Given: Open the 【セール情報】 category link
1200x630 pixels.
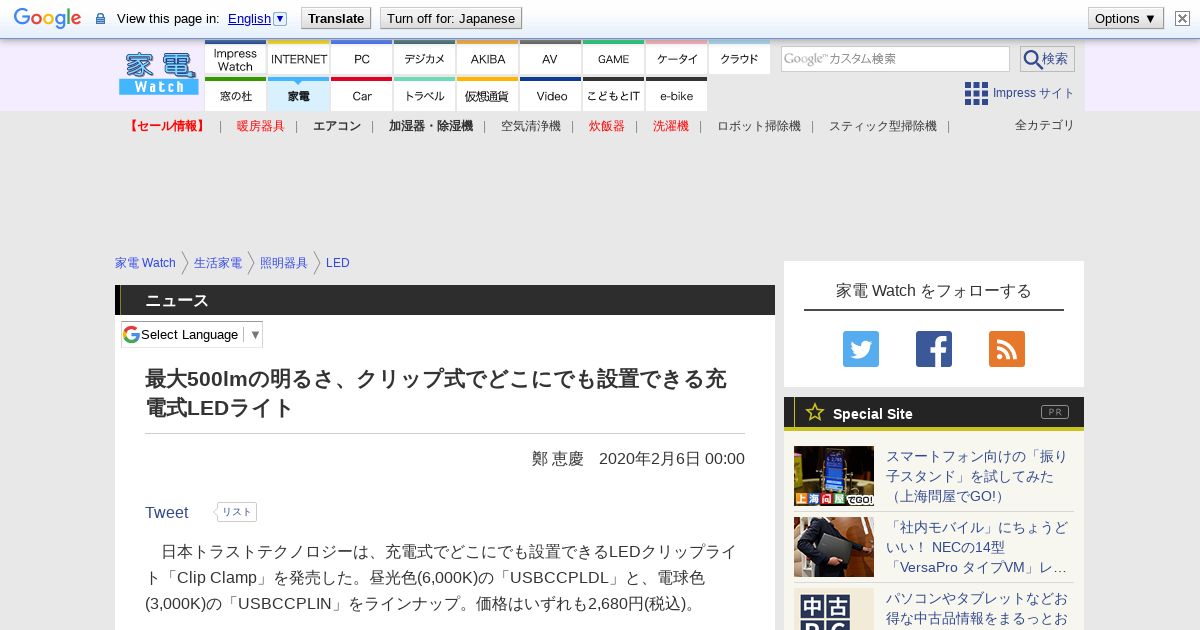Looking at the screenshot, I should (x=166, y=126).
